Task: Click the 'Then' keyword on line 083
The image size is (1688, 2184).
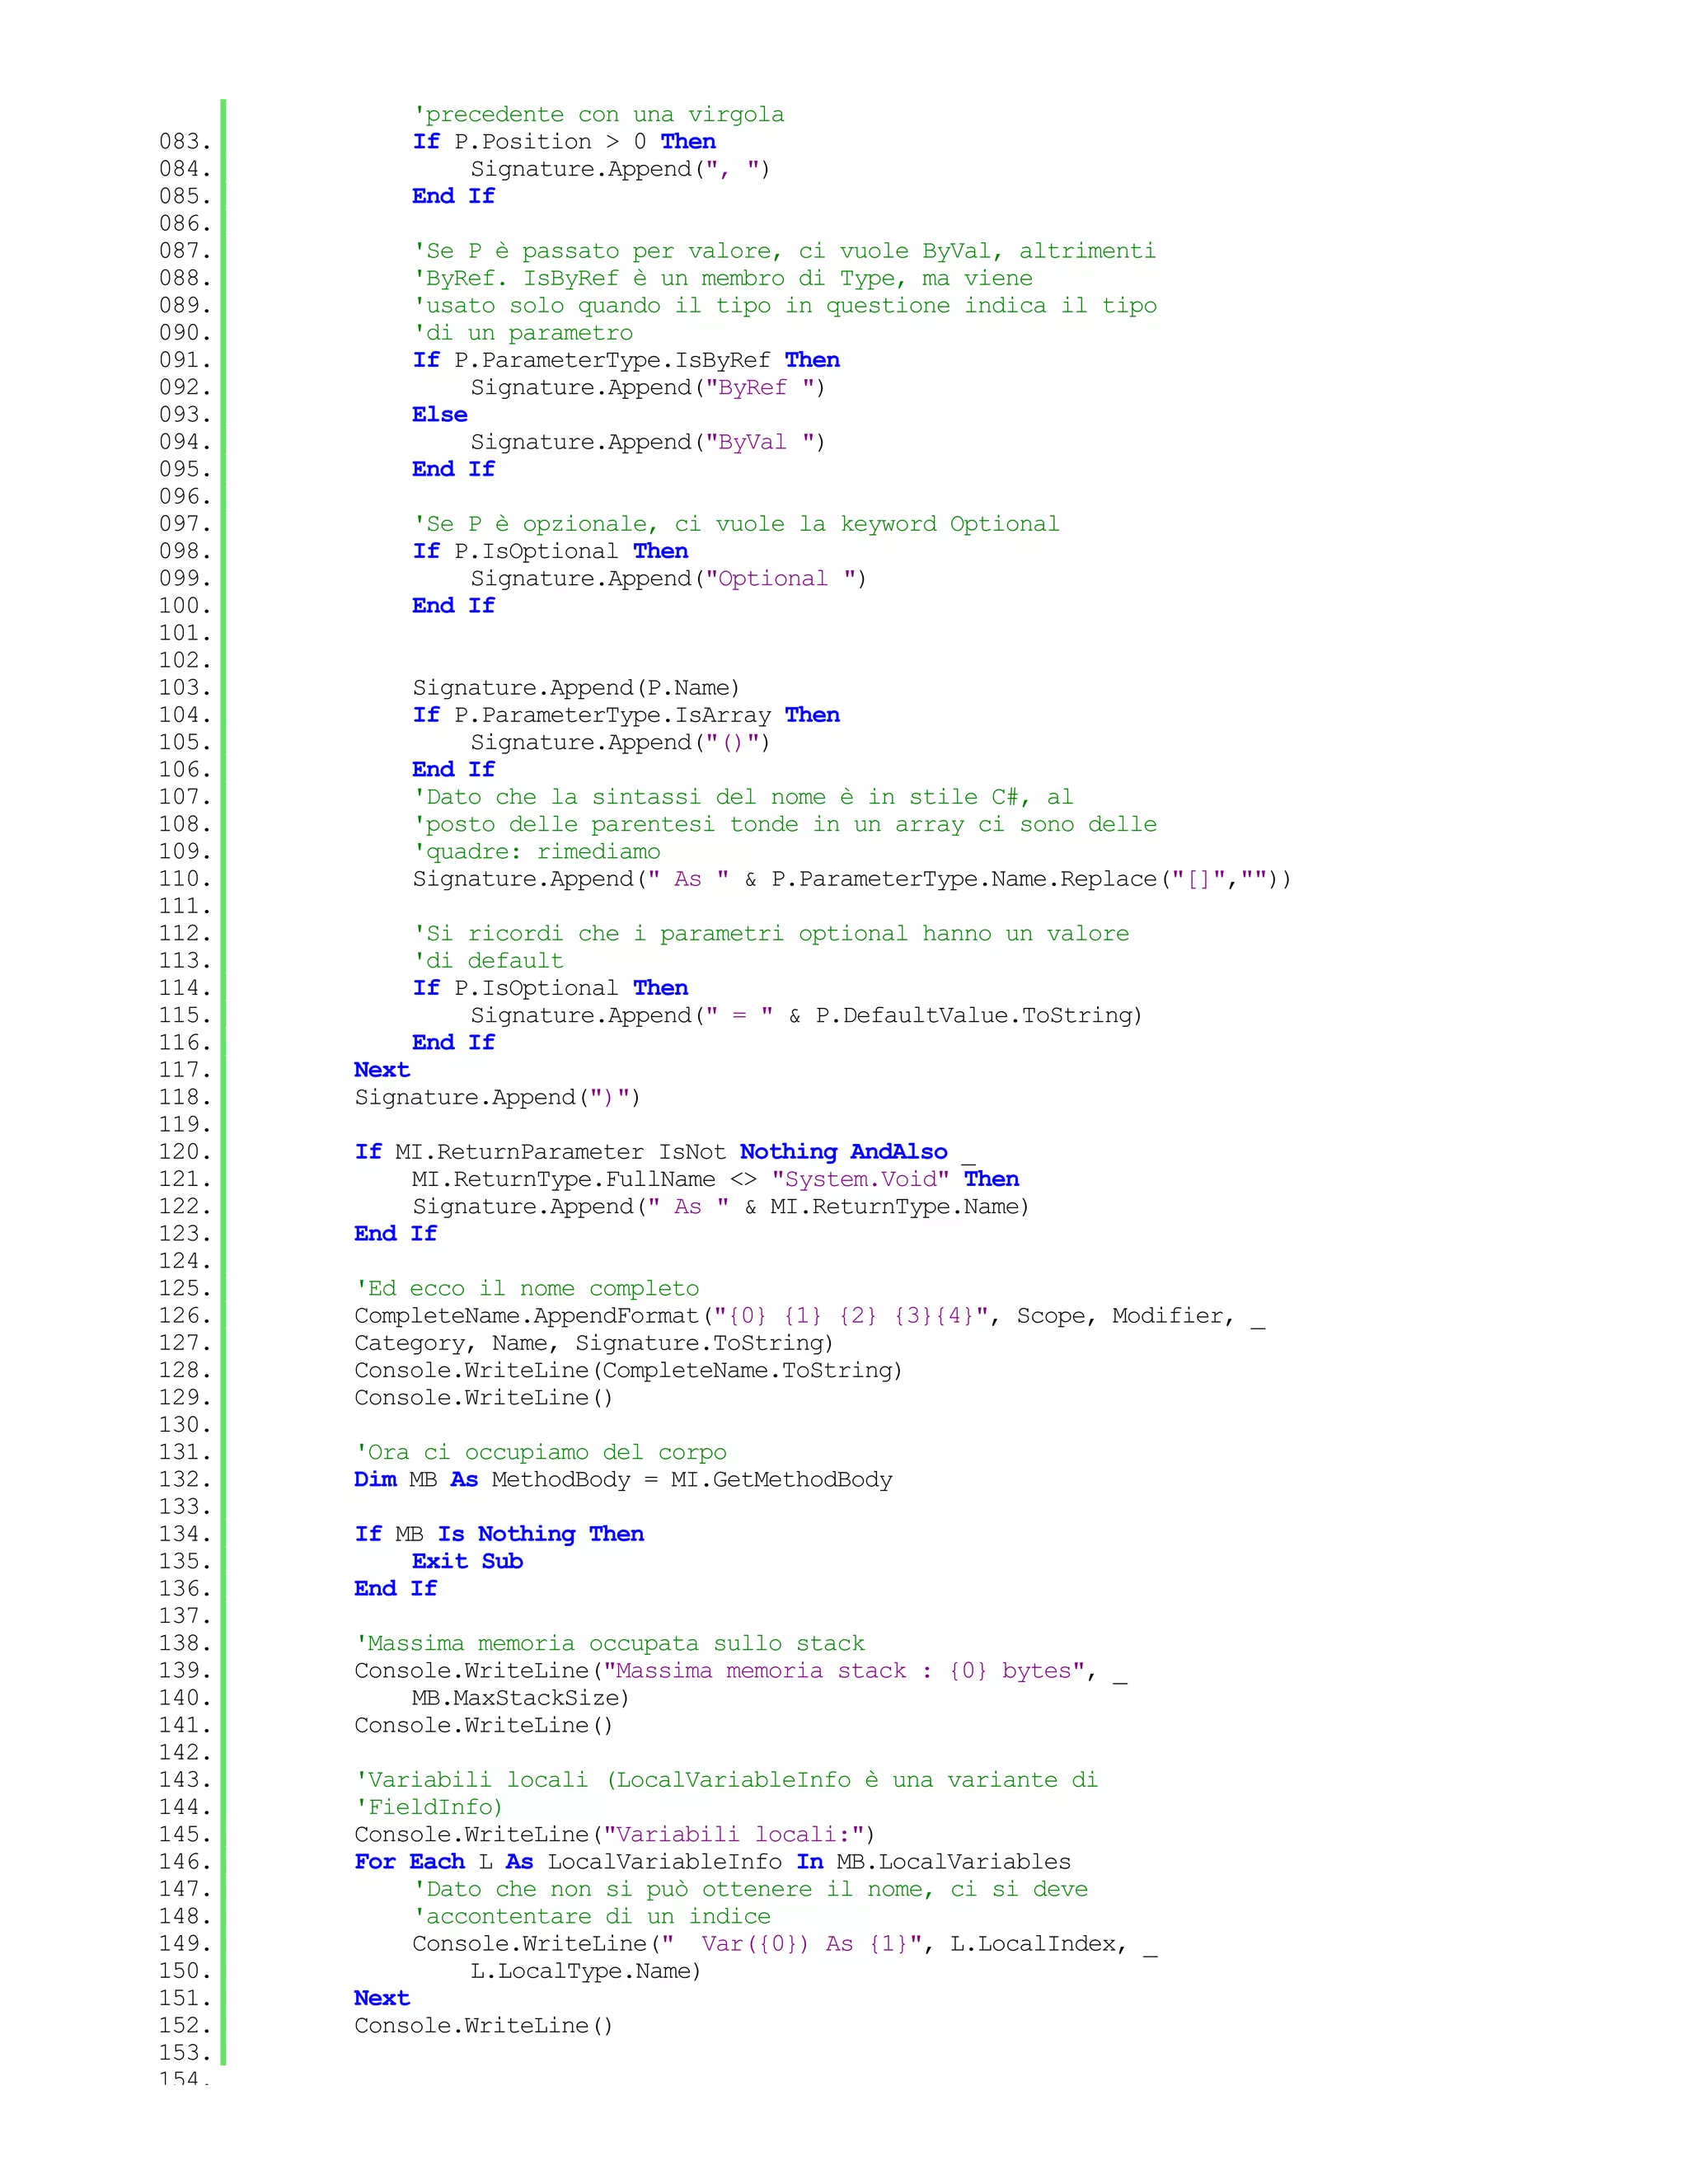Action: pyautogui.click(x=688, y=141)
